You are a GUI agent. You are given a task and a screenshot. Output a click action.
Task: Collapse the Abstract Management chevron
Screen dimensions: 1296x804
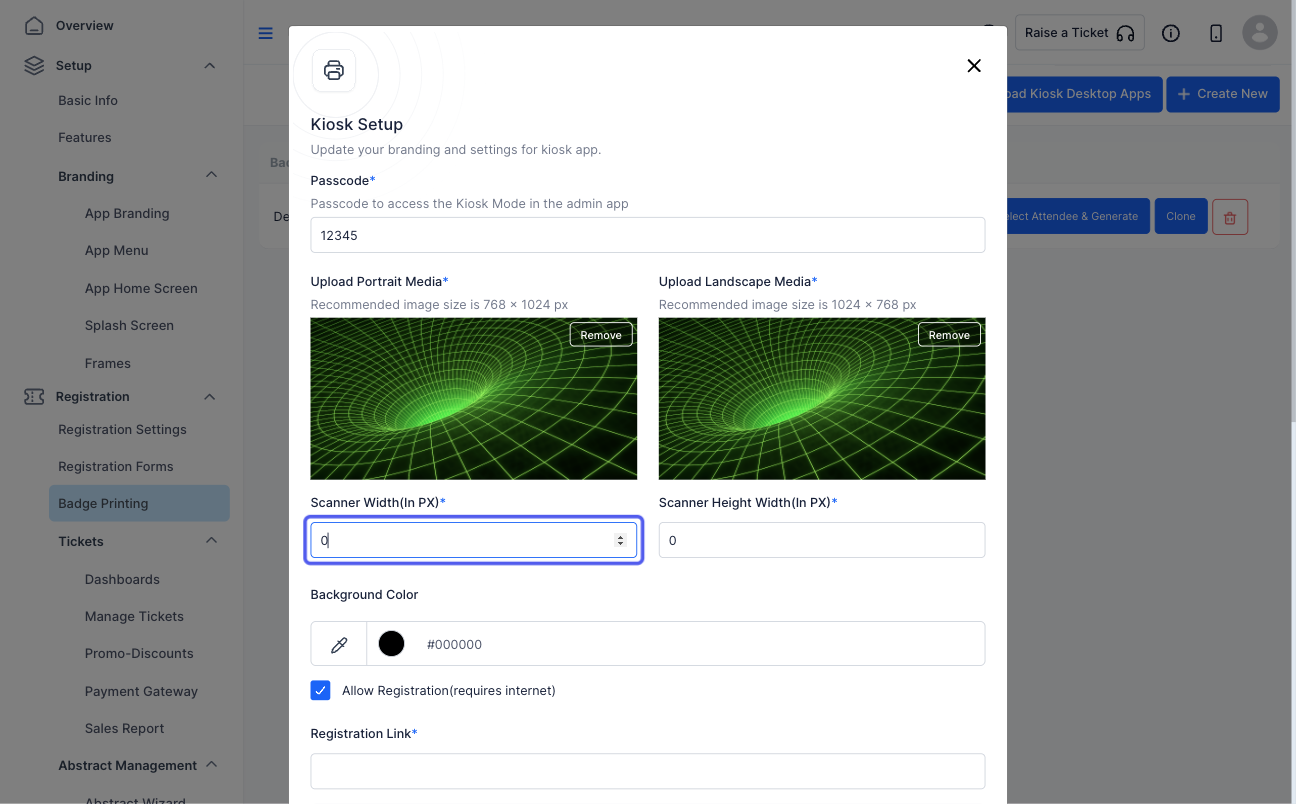click(x=211, y=764)
